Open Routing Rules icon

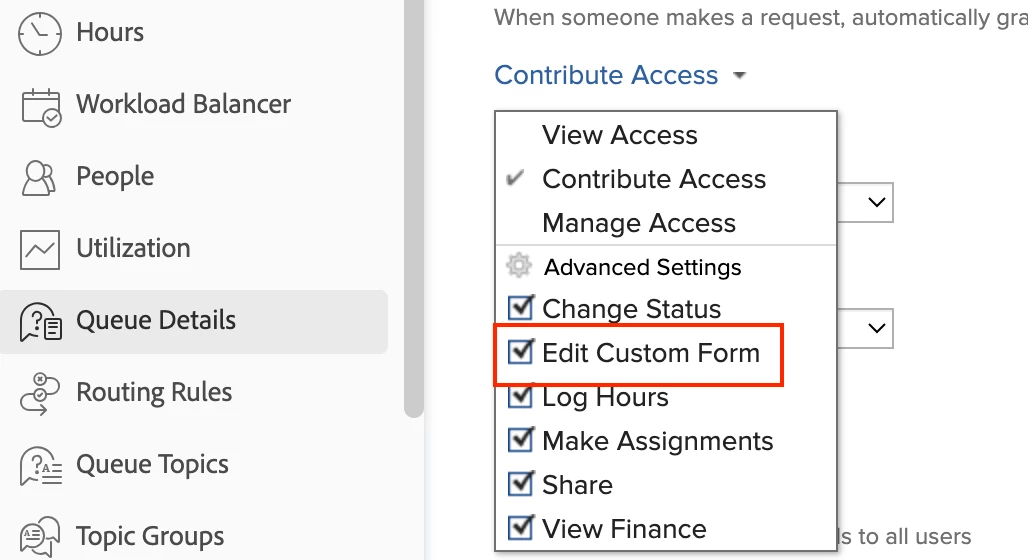click(x=40, y=393)
